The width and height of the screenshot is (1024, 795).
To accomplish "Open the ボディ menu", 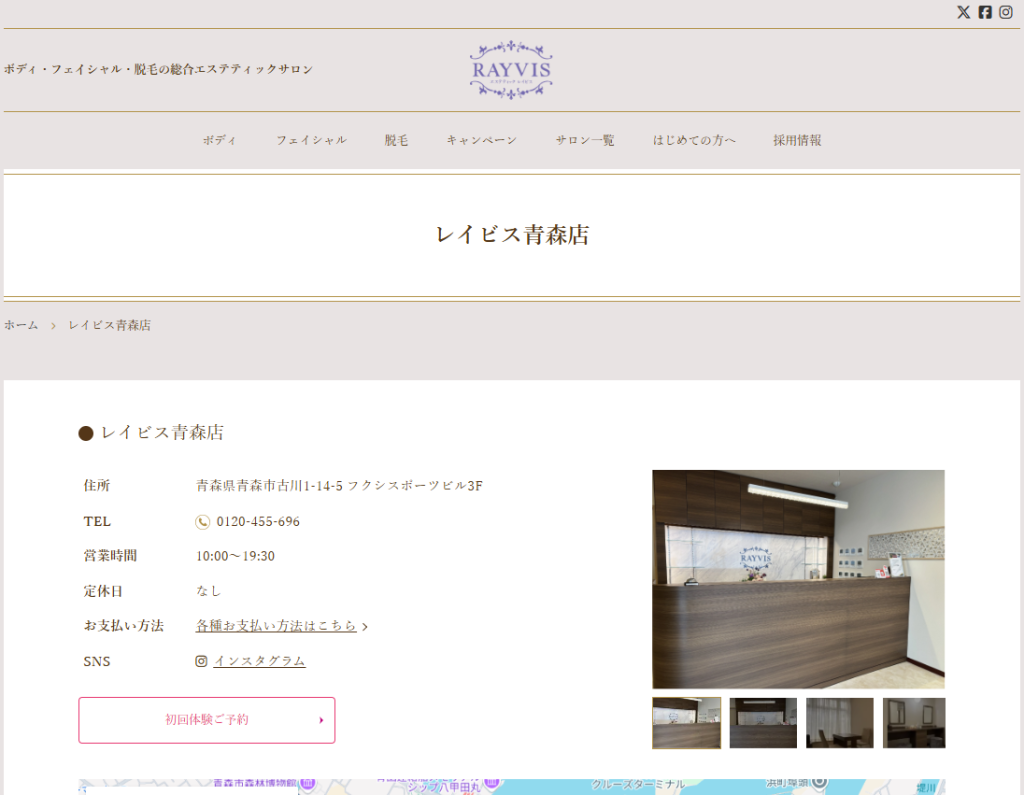I will click(220, 140).
